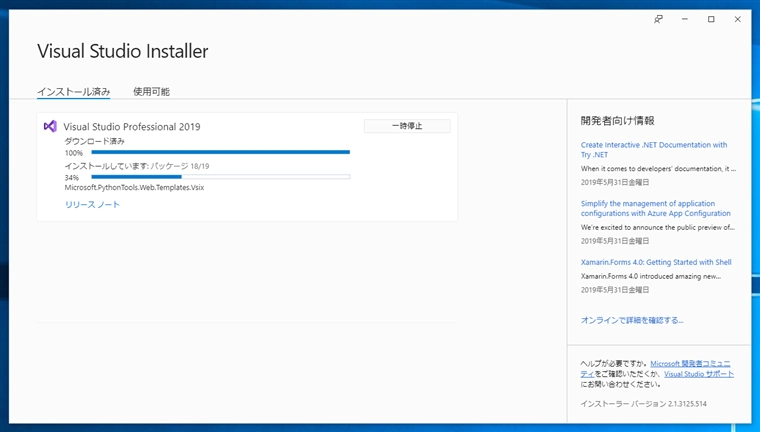The height and width of the screenshot is (432, 760).
Task: Click 'When it comes to developers' documentation' text
Action: (658, 169)
